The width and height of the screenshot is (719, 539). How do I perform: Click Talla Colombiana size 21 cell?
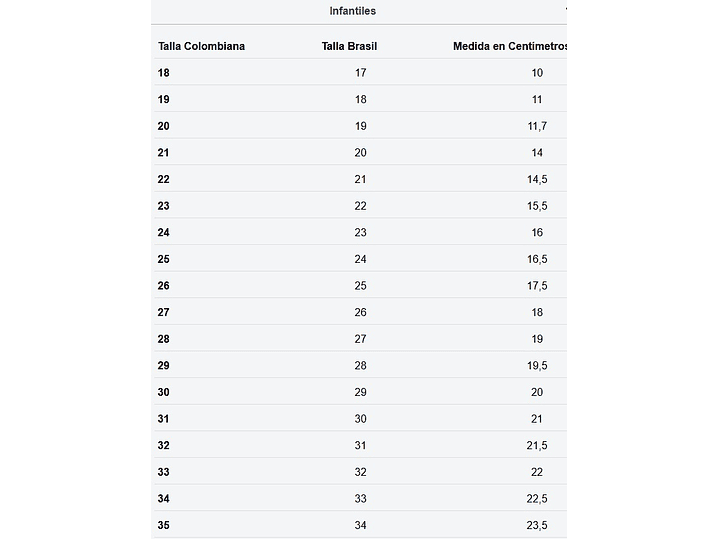(164, 153)
